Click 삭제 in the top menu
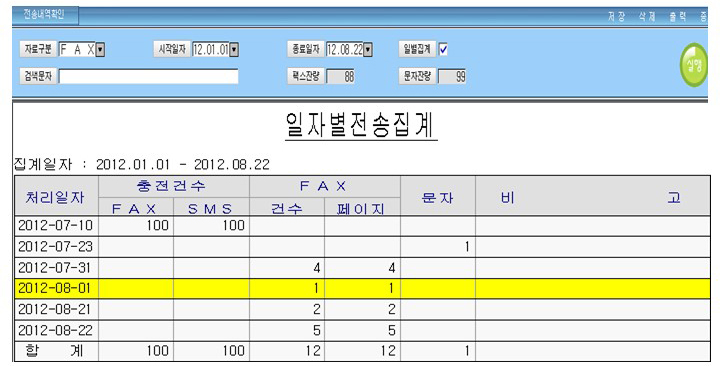 pyautogui.click(x=647, y=17)
